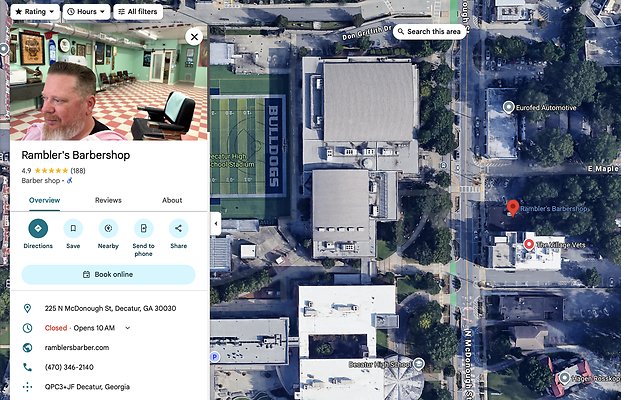This screenshot has width=621, height=400.
Task: Switch to the Reviews tab
Action: [108, 200]
